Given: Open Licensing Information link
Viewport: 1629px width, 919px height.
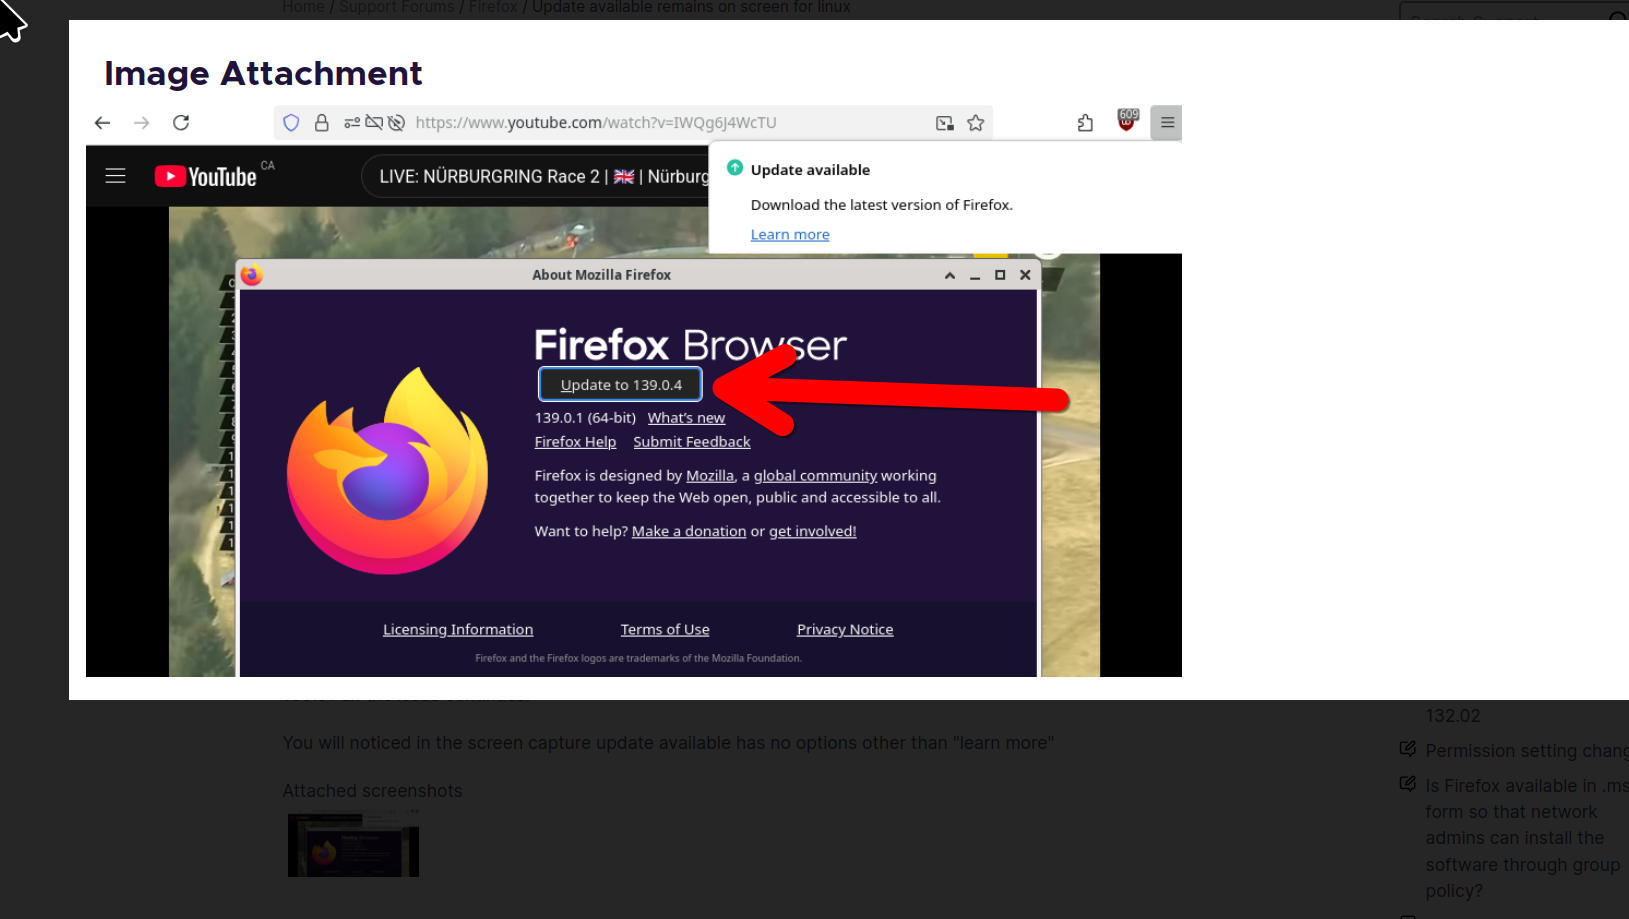Looking at the screenshot, I should 458,630.
